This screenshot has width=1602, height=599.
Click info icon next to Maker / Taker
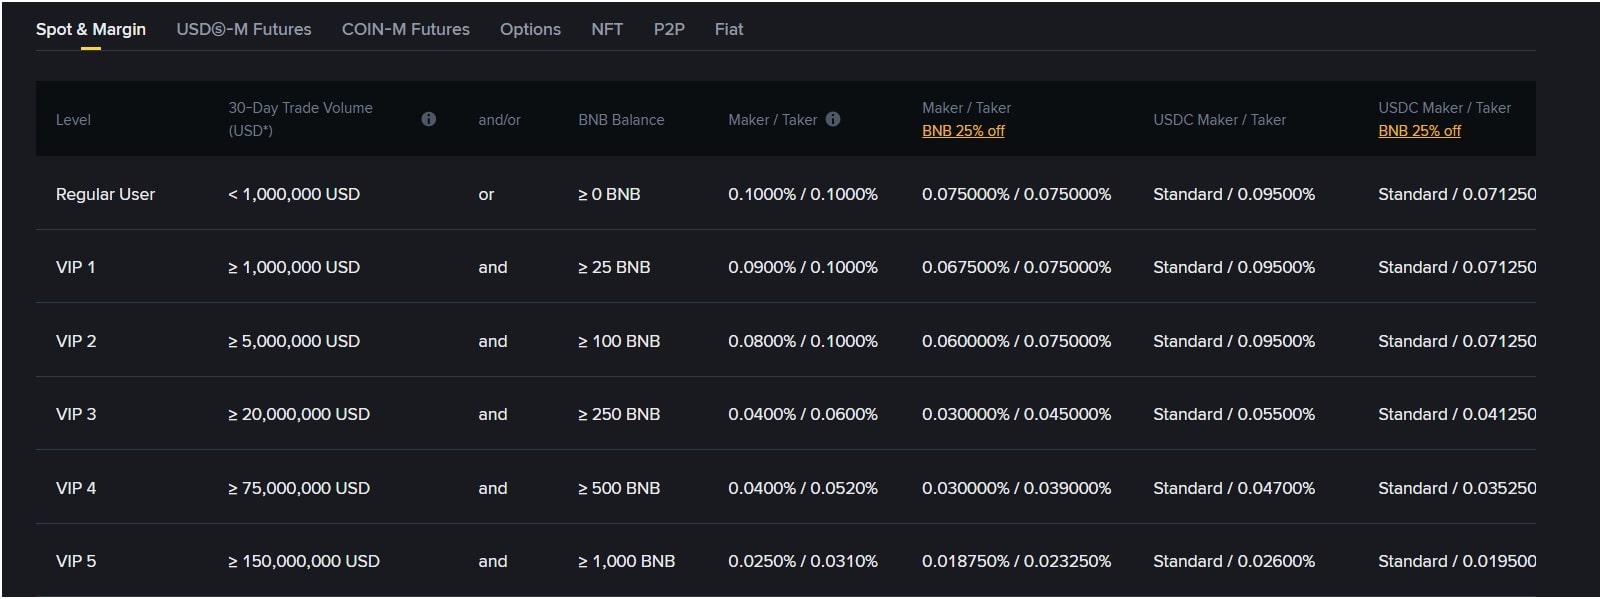coord(833,119)
